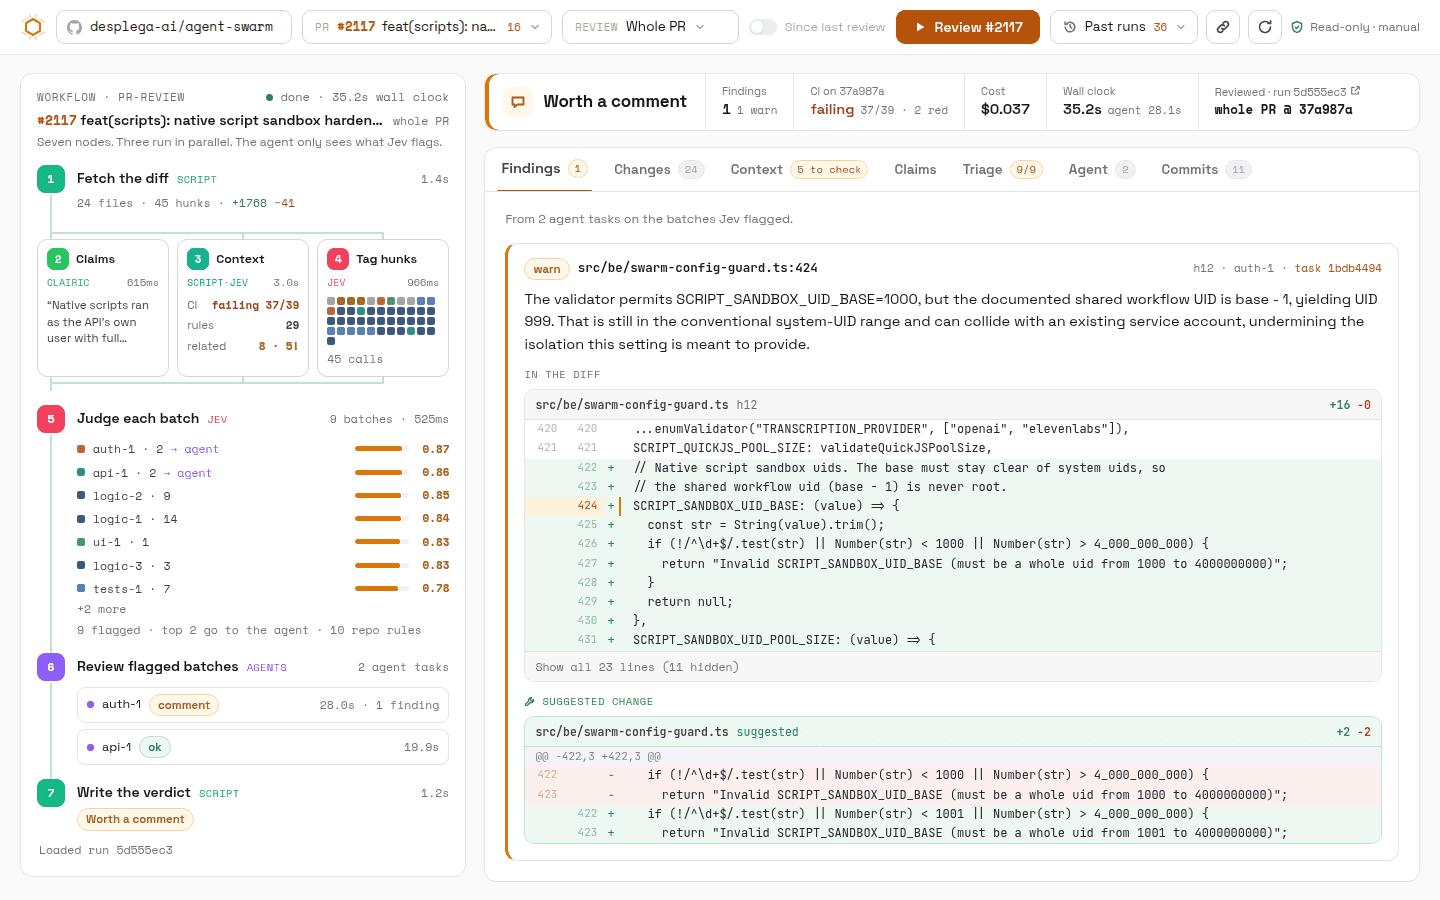Select the auth-1 agent task row
This screenshot has height=900, width=1440.
coord(263,705)
